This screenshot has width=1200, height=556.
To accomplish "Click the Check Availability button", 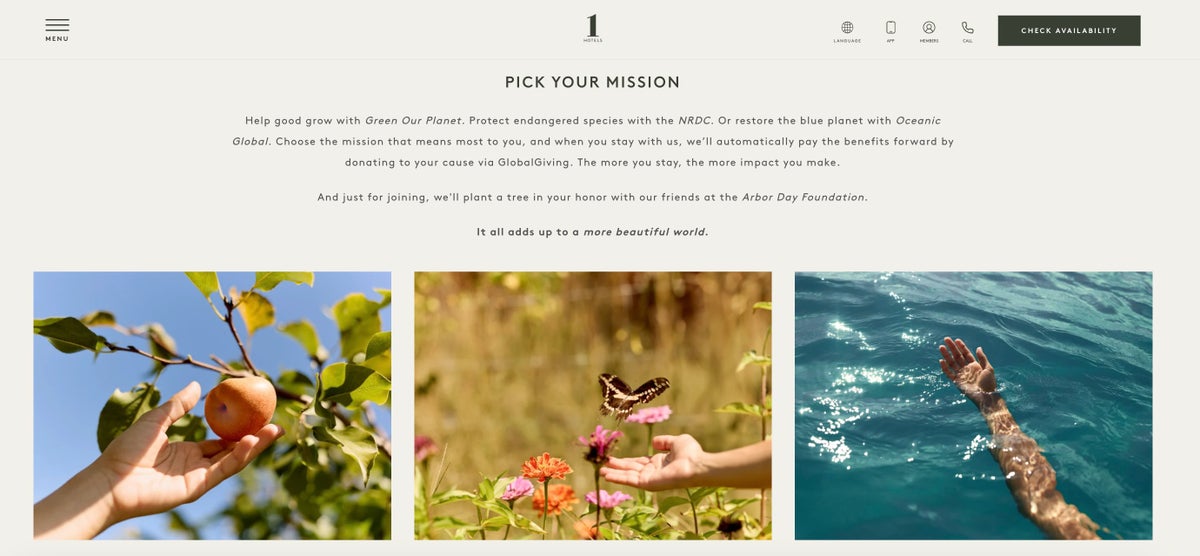I will pyautogui.click(x=1069, y=30).
